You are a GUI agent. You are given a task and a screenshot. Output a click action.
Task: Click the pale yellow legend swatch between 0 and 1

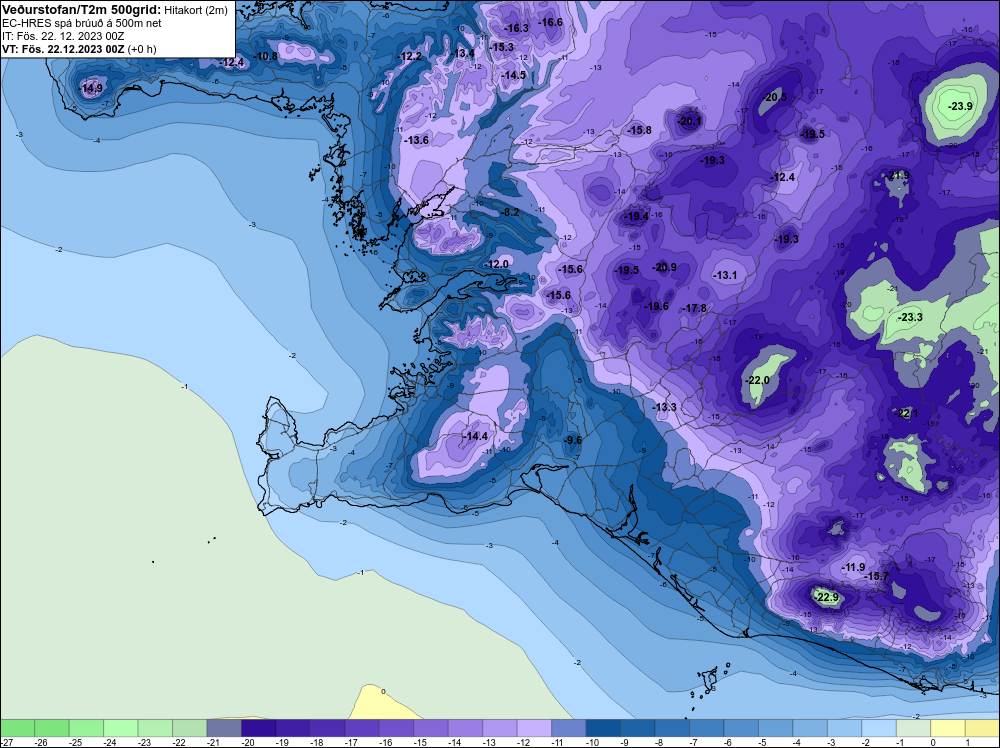coord(947,728)
